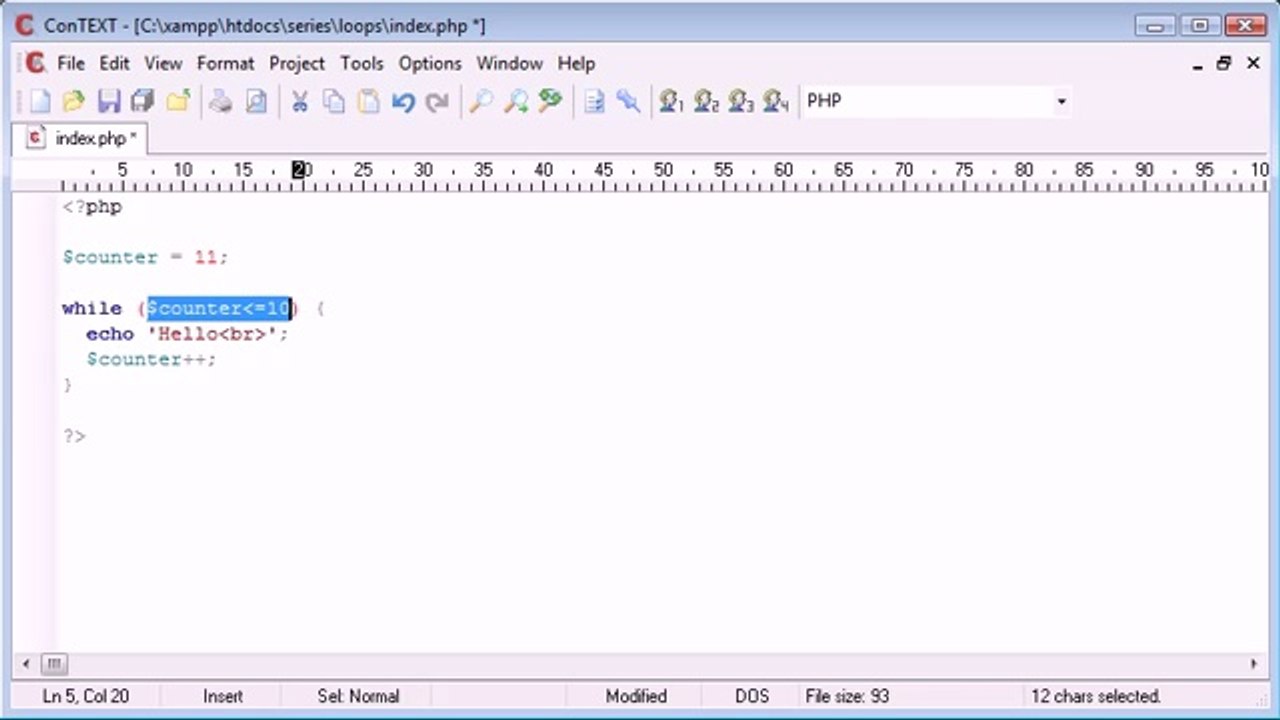Open the Format menu
The height and width of the screenshot is (720, 1280).
[x=225, y=63]
